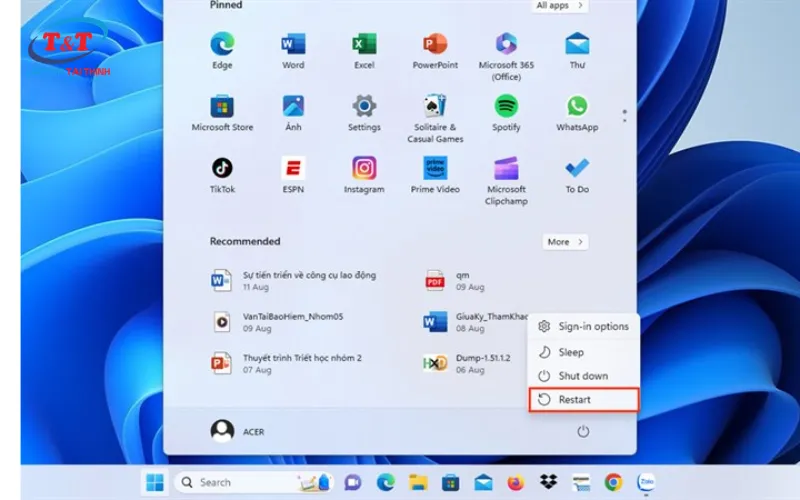Open Dropbox from the taskbar
800x500 pixels.
(x=548, y=481)
